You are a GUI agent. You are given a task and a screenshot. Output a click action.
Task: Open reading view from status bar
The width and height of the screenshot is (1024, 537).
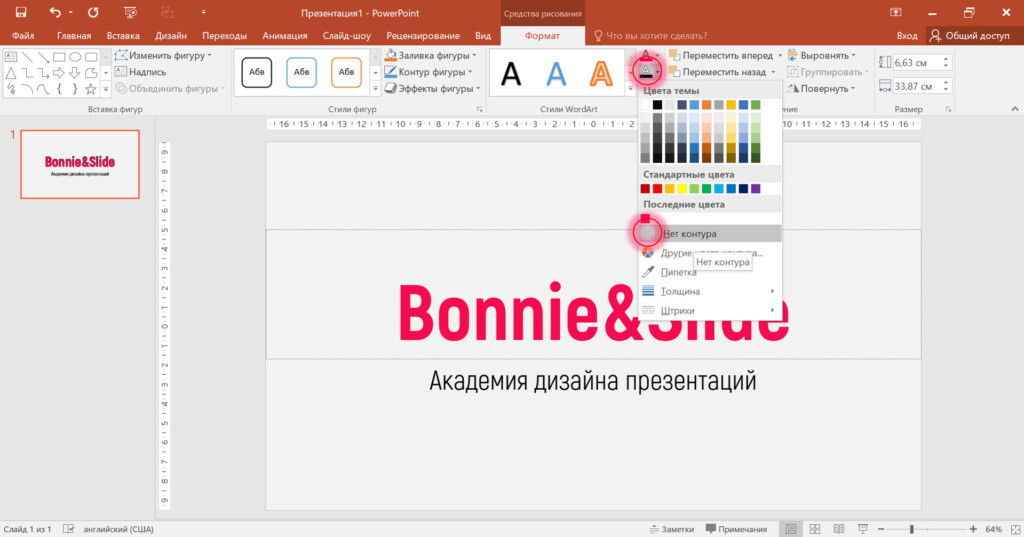point(839,529)
